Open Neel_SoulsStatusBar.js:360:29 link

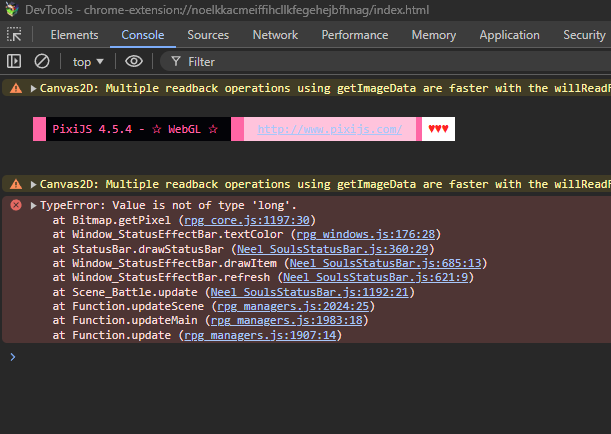(x=332, y=249)
